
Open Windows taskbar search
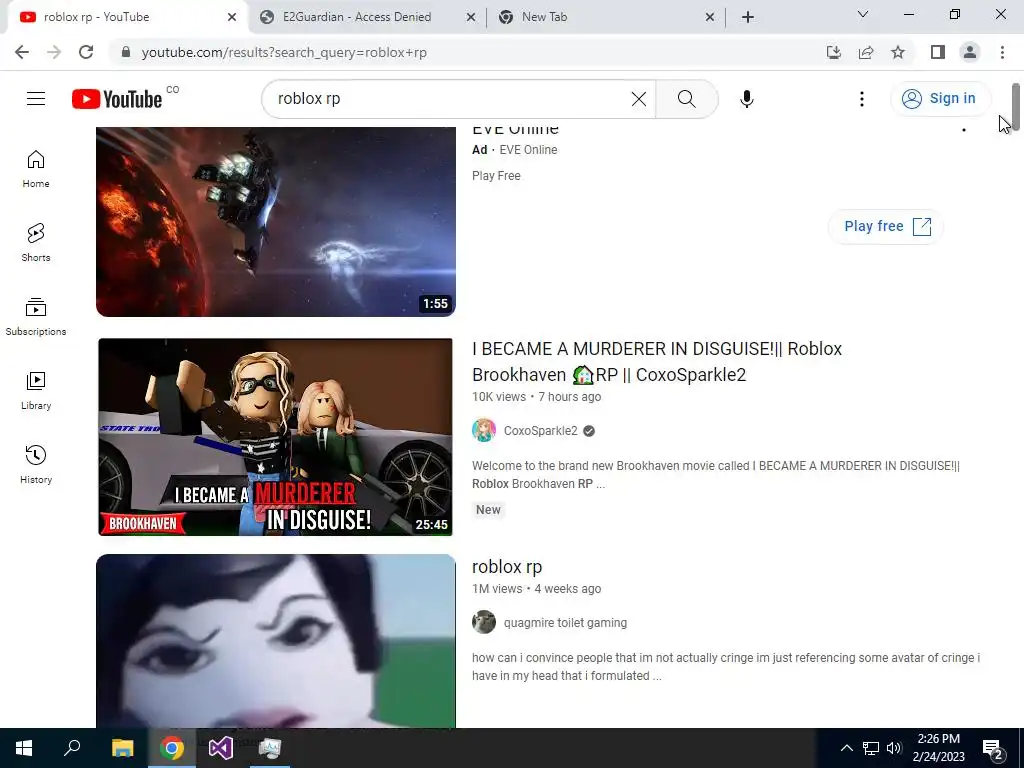72,748
